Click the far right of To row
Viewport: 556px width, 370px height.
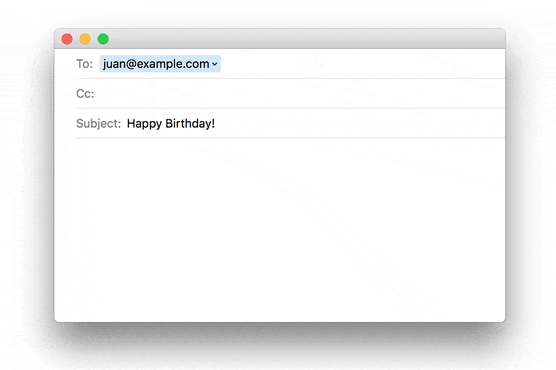point(493,64)
